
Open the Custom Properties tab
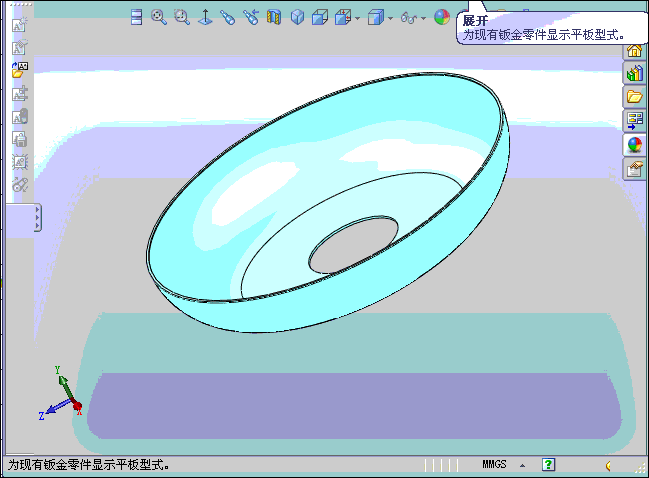coord(634,169)
